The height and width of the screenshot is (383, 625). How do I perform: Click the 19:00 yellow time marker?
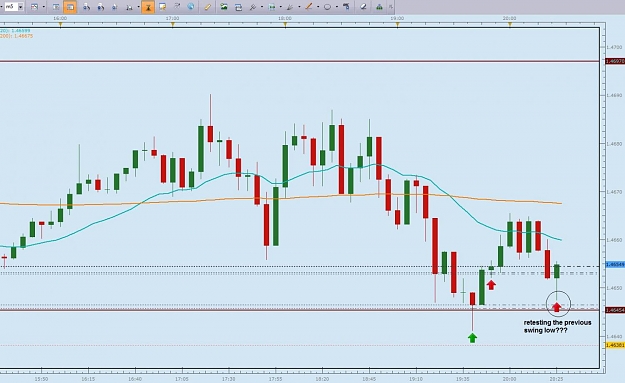[x=397, y=24]
